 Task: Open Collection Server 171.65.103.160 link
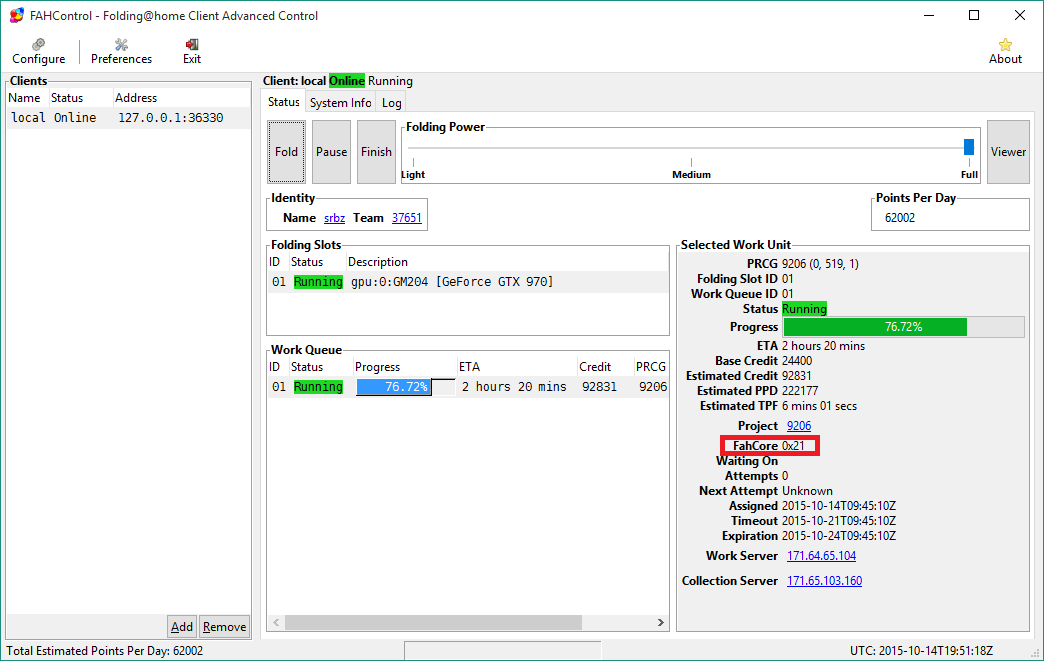point(824,580)
